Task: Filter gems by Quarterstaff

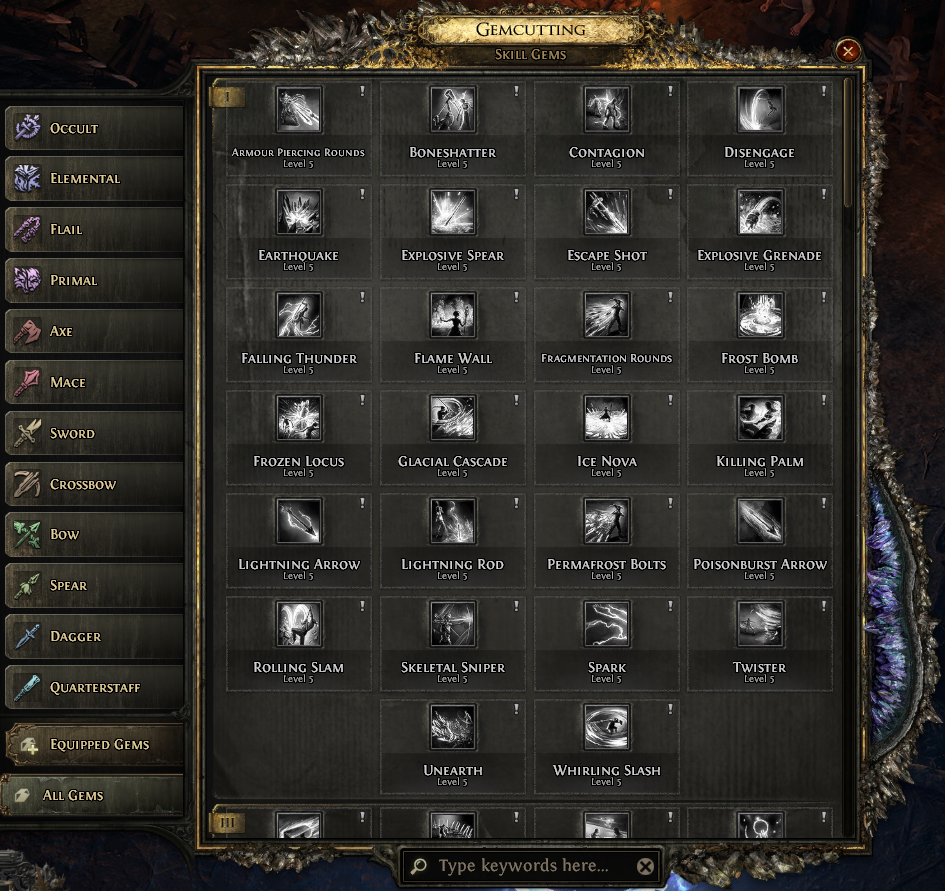Action: click(x=95, y=687)
